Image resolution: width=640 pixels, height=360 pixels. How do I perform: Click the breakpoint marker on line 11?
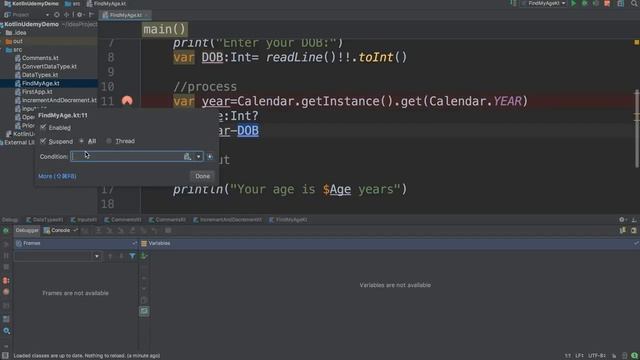(x=127, y=101)
